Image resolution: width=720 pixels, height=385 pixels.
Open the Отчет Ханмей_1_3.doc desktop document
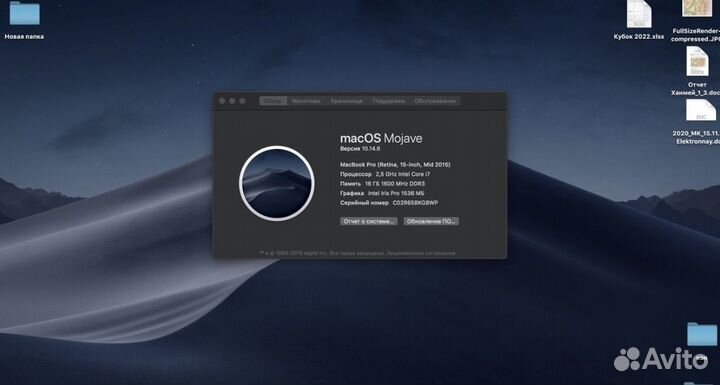698,62
